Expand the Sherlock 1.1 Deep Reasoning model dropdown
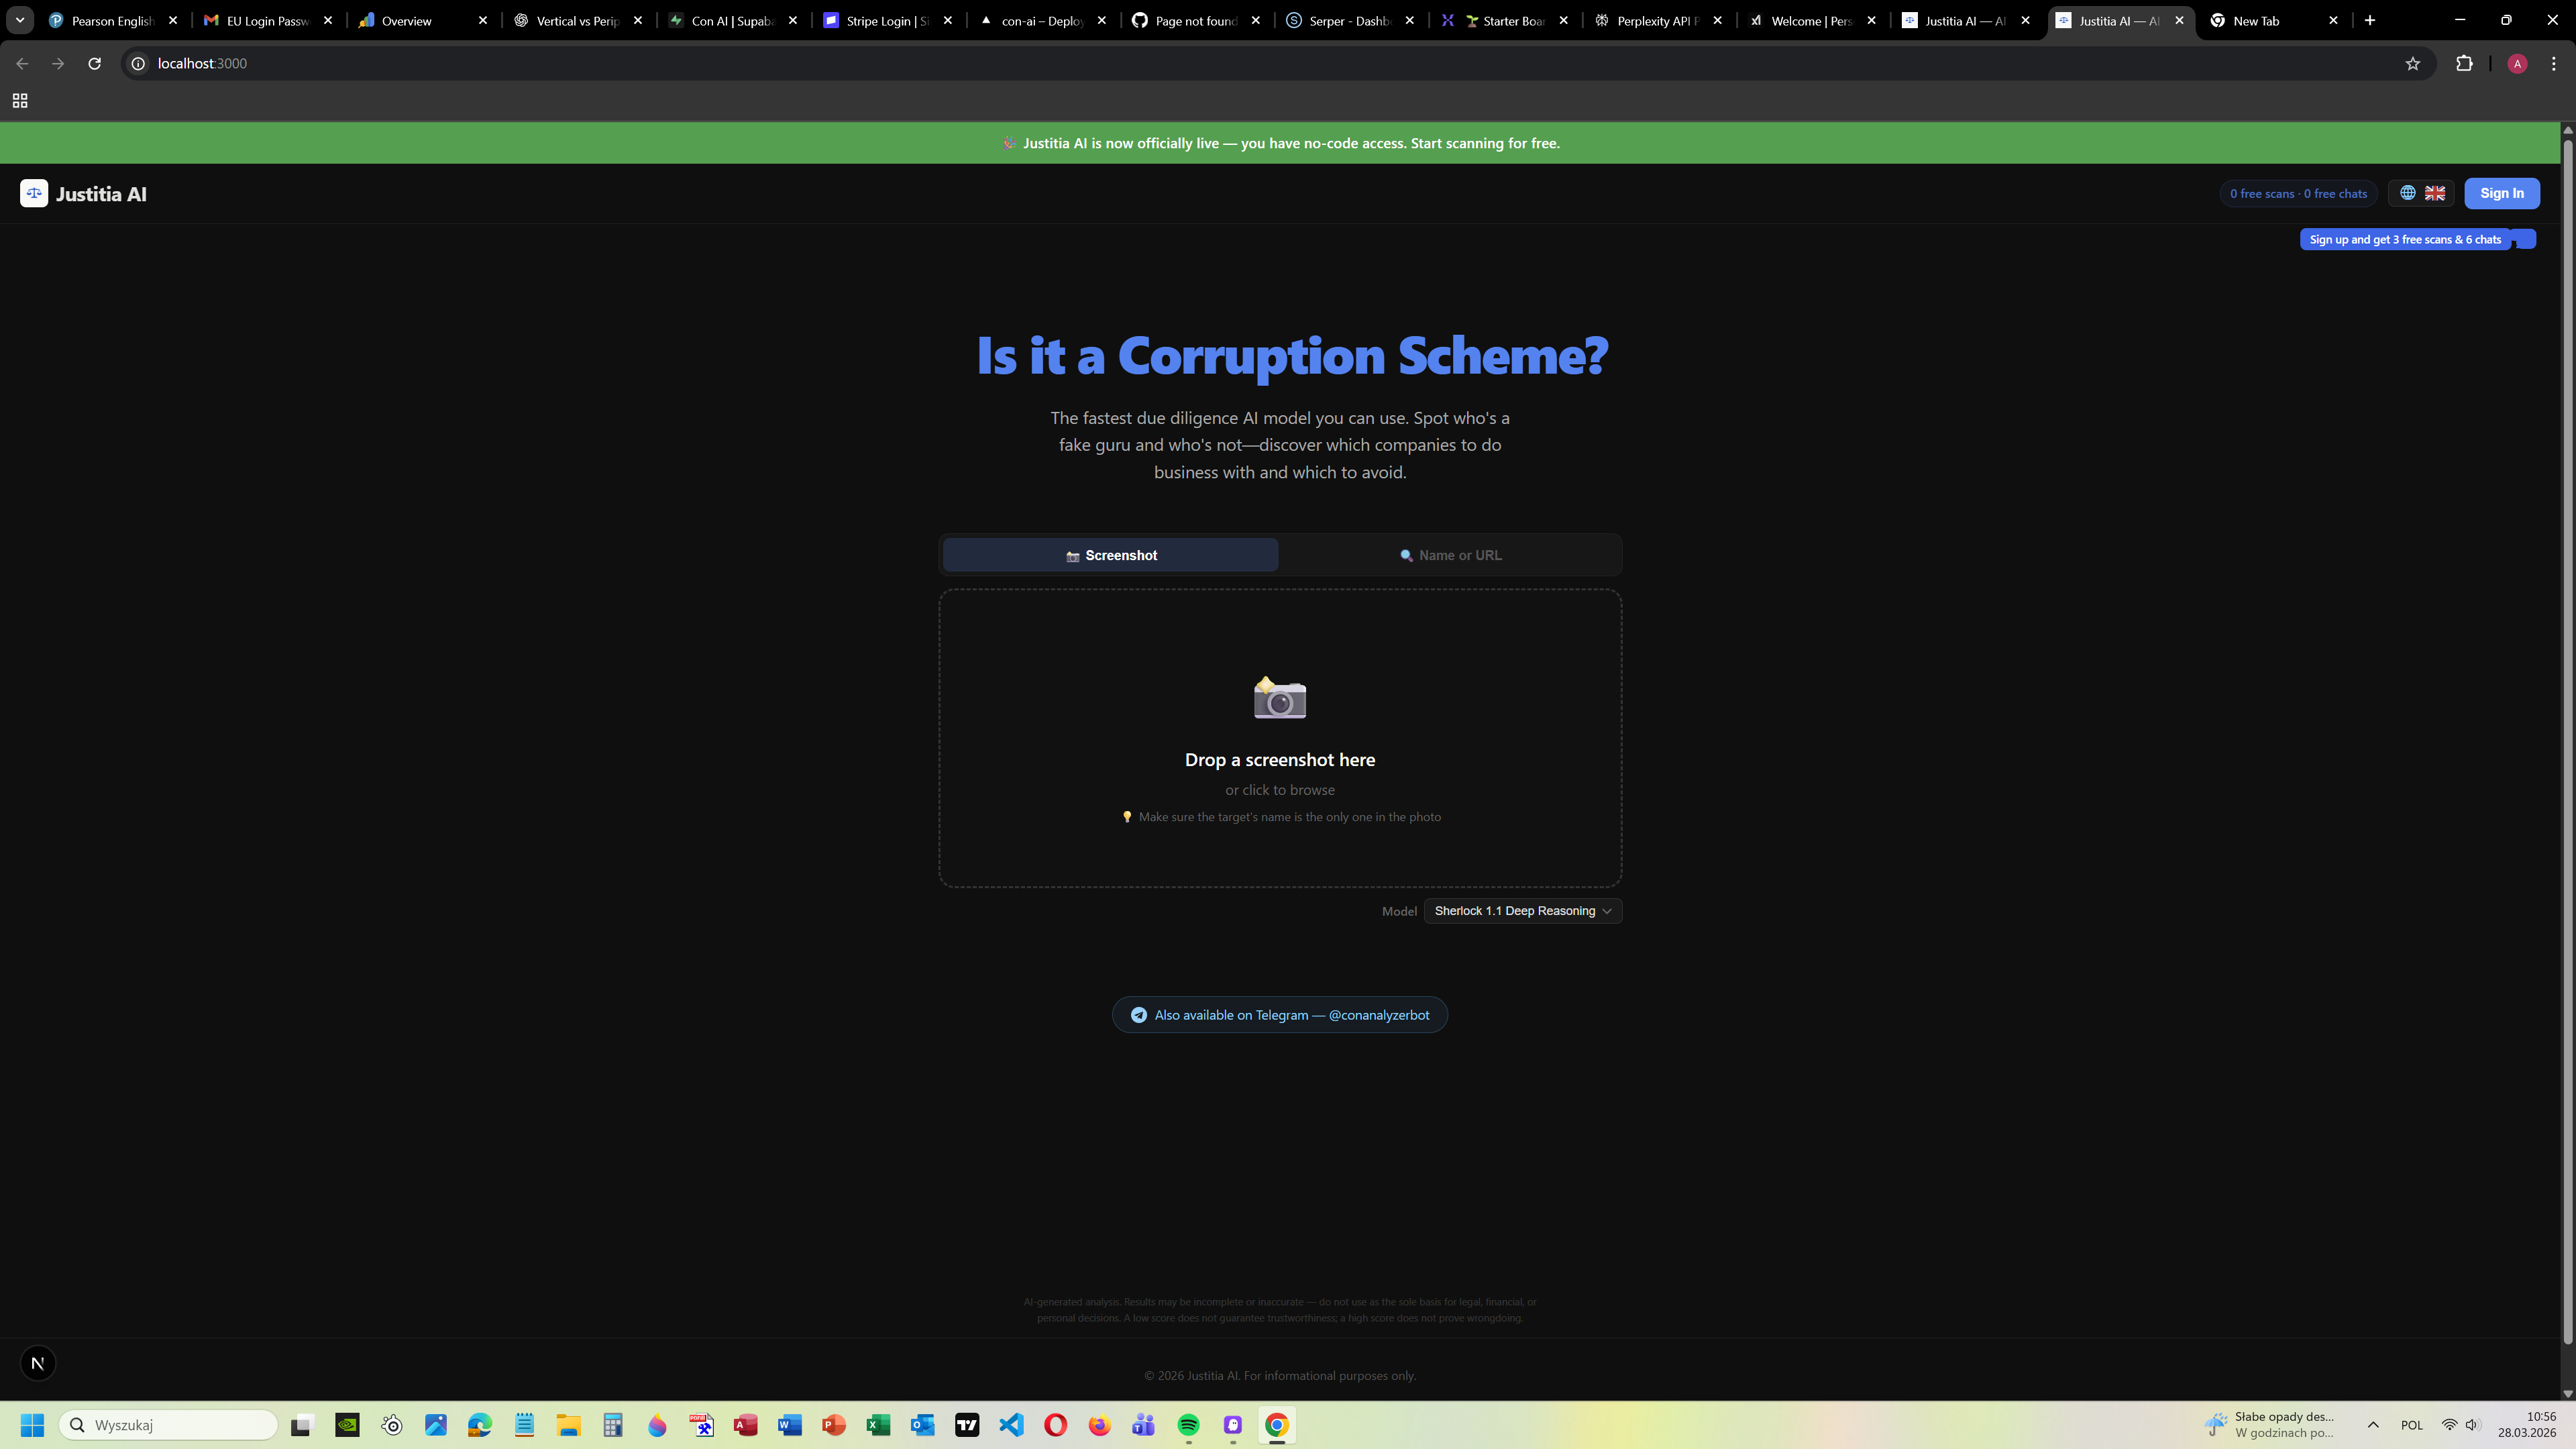The height and width of the screenshot is (1449, 2576). coord(1522,911)
